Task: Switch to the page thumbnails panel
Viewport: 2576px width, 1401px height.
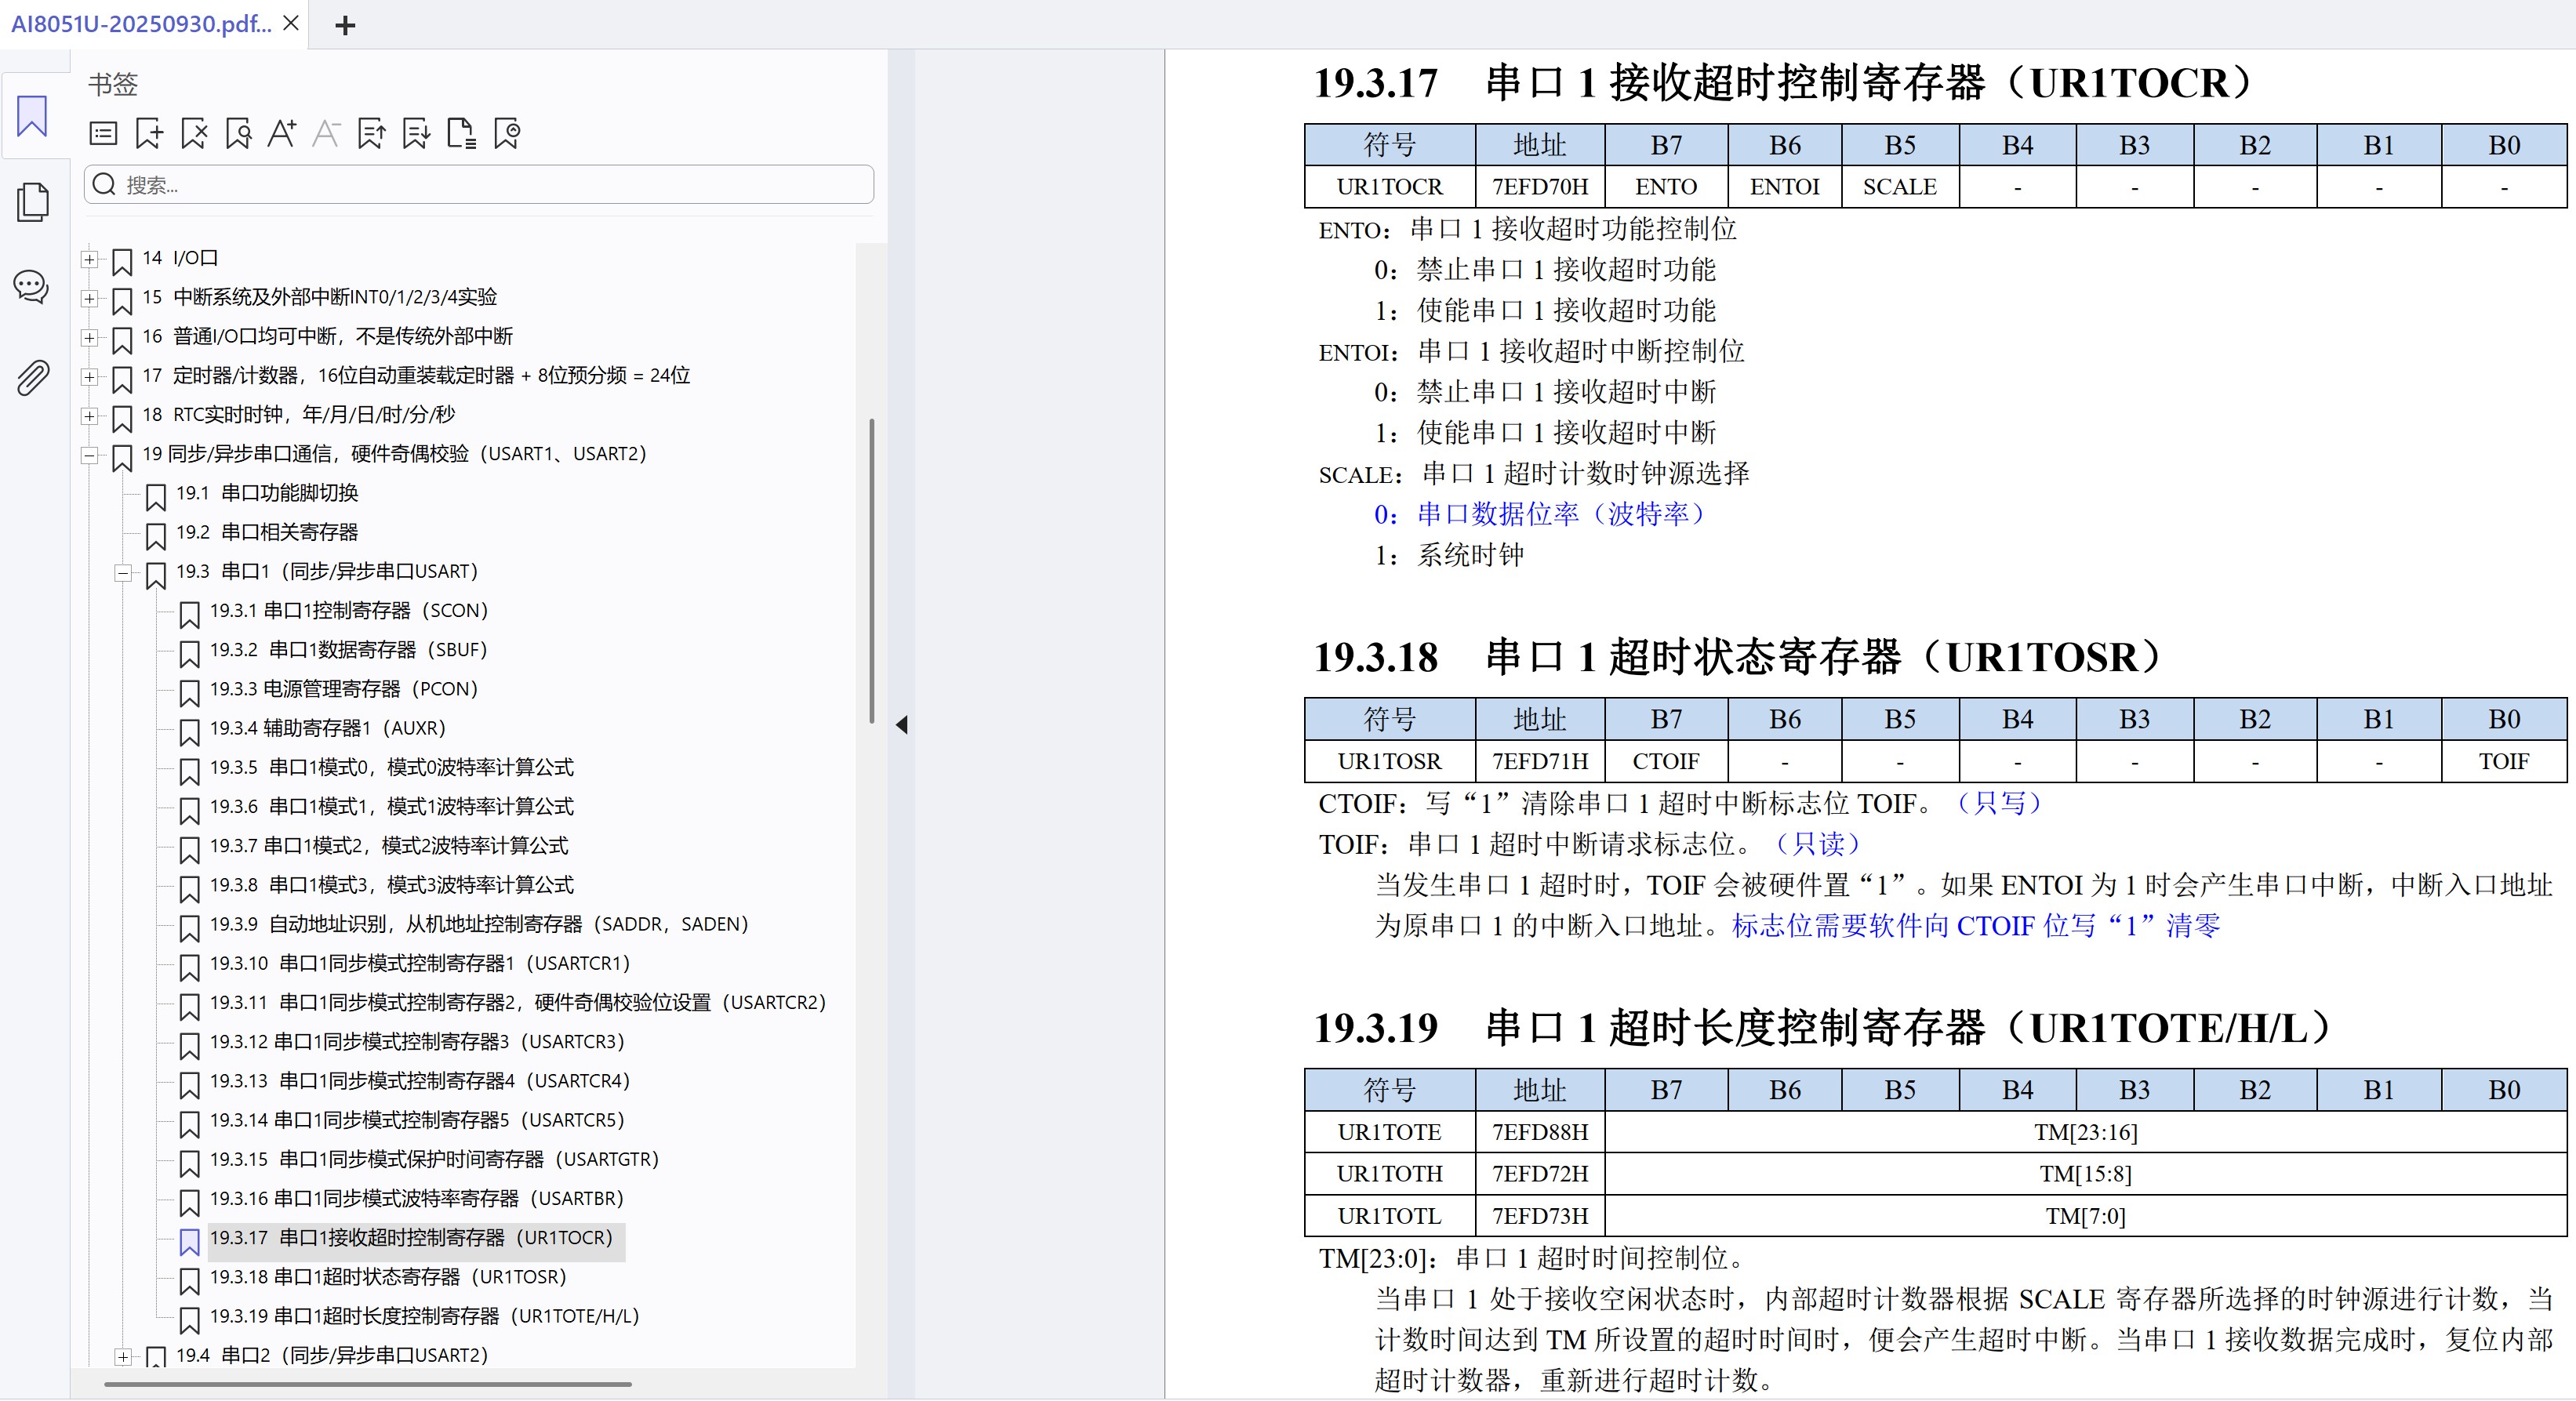Action: (x=31, y=202)
